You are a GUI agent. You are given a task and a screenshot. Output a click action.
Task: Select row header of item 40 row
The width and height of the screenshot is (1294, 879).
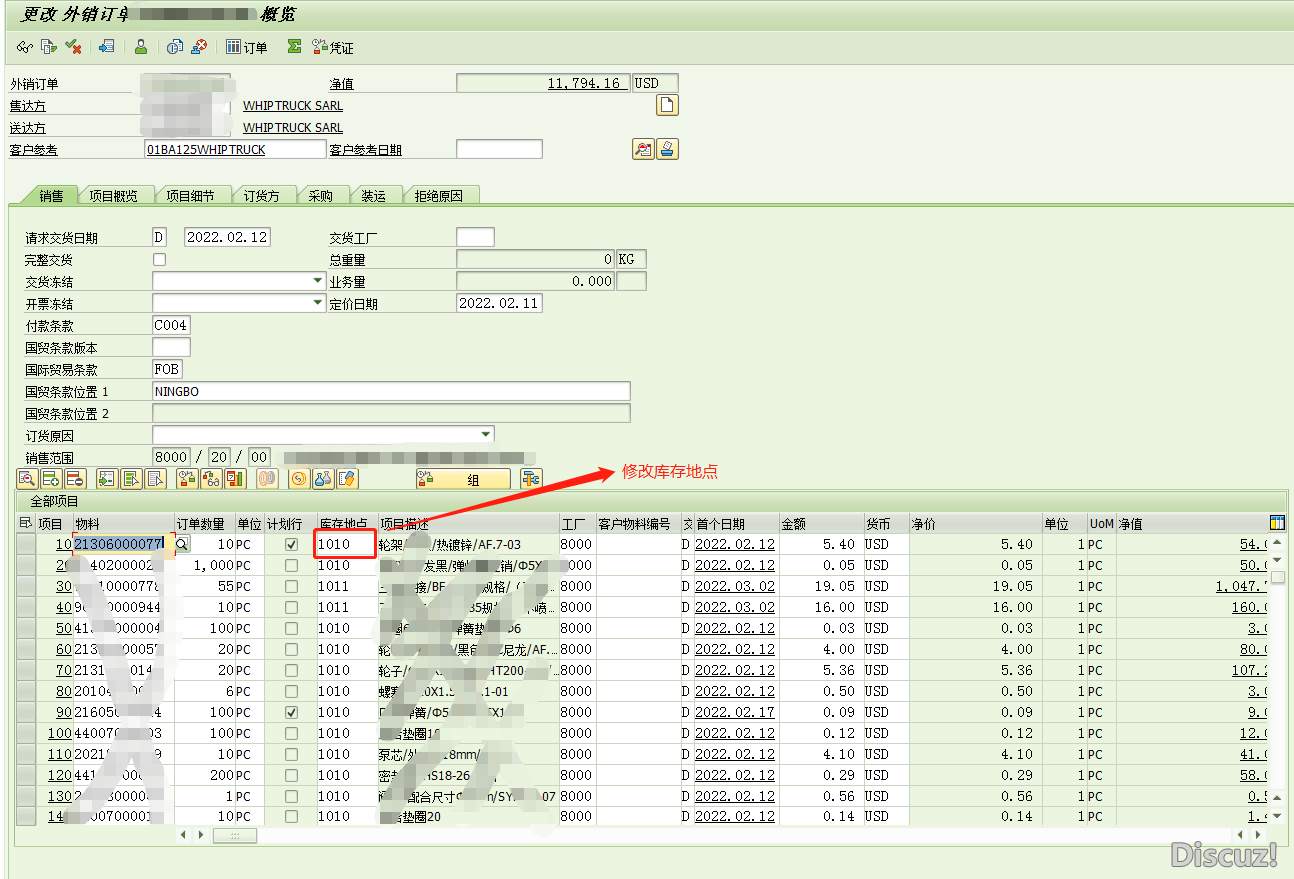tap(26, 608)
